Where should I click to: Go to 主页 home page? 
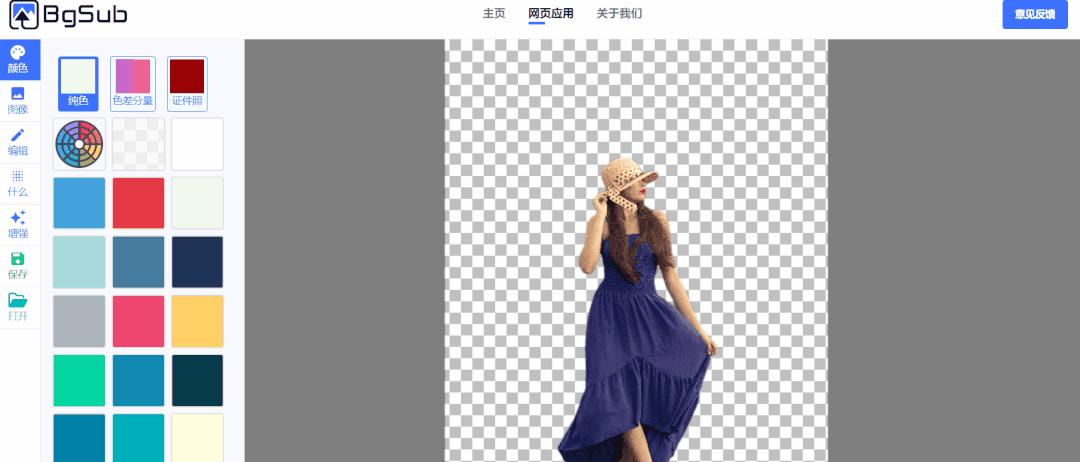(x=494, y=14)
